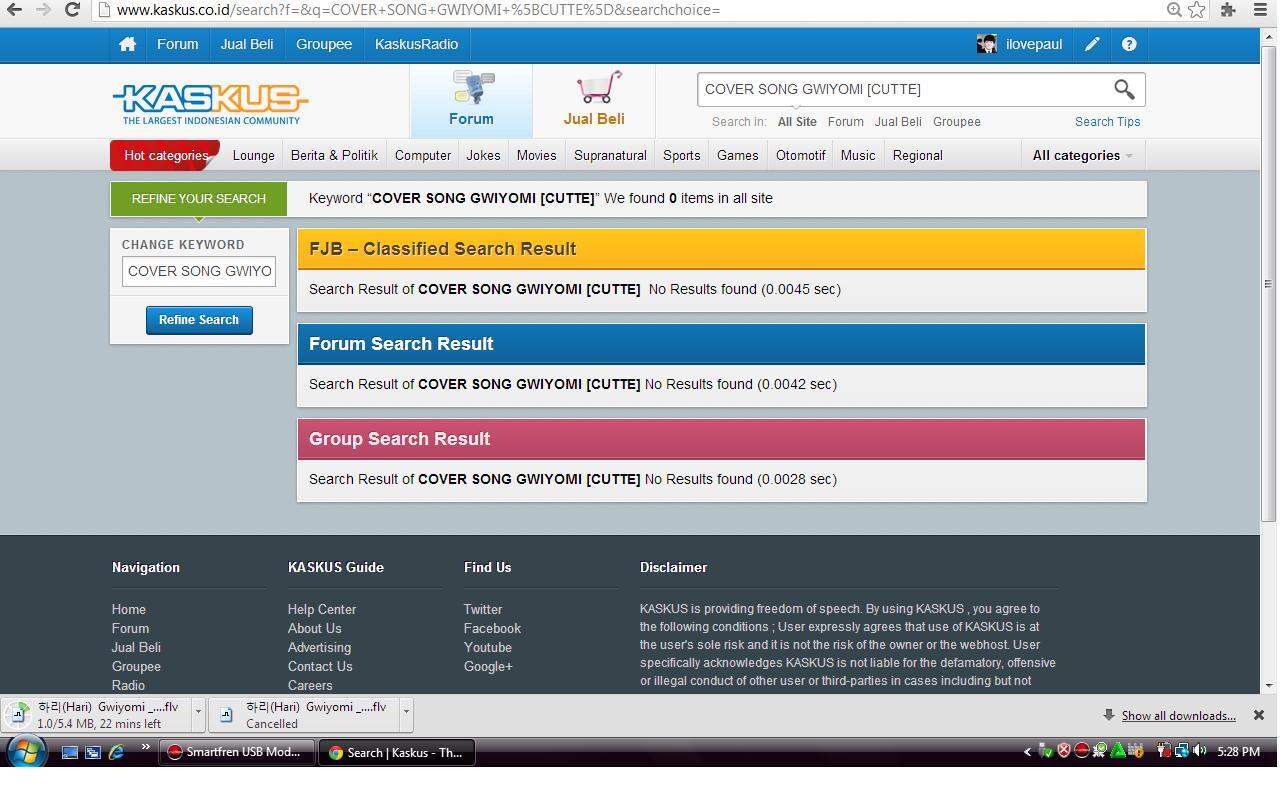
Task: Show hidden tray icons arrow
Action: [x=1027, y=752]
